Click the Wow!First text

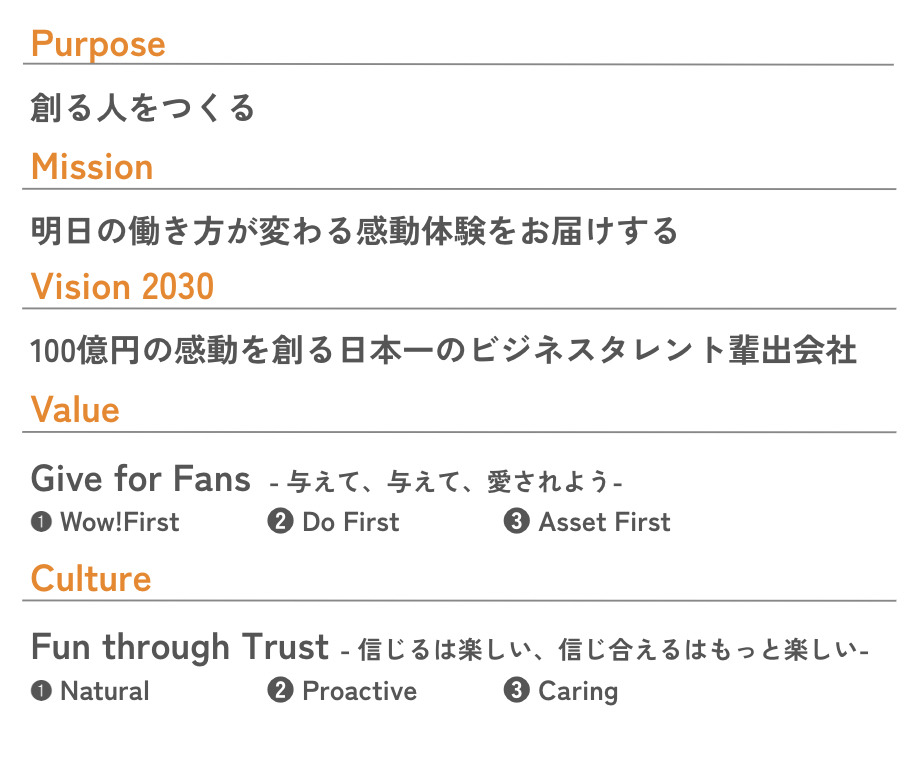click(x=120, y=522)
